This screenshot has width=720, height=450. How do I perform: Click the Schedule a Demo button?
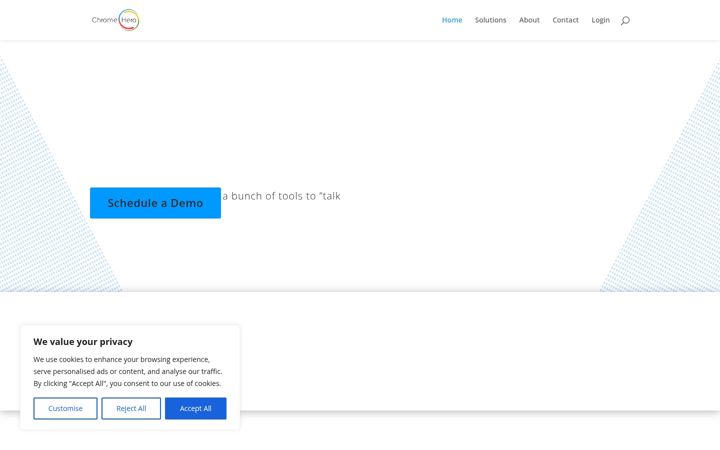point(155,203)
